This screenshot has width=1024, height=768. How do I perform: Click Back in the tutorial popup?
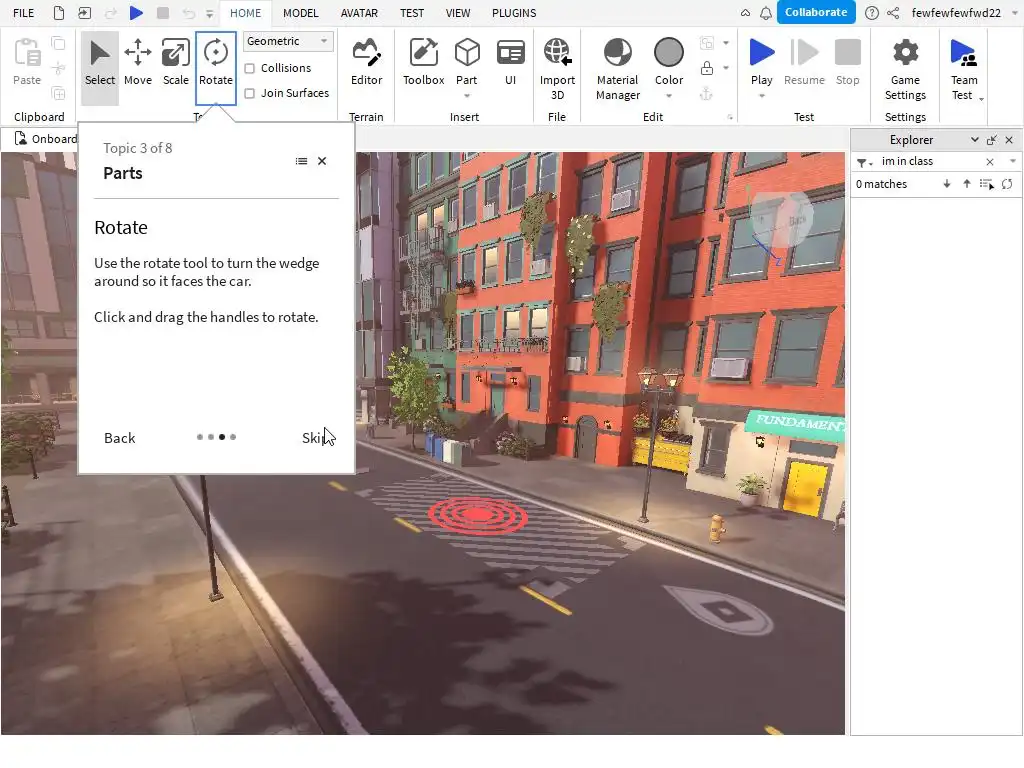(120, 438)
